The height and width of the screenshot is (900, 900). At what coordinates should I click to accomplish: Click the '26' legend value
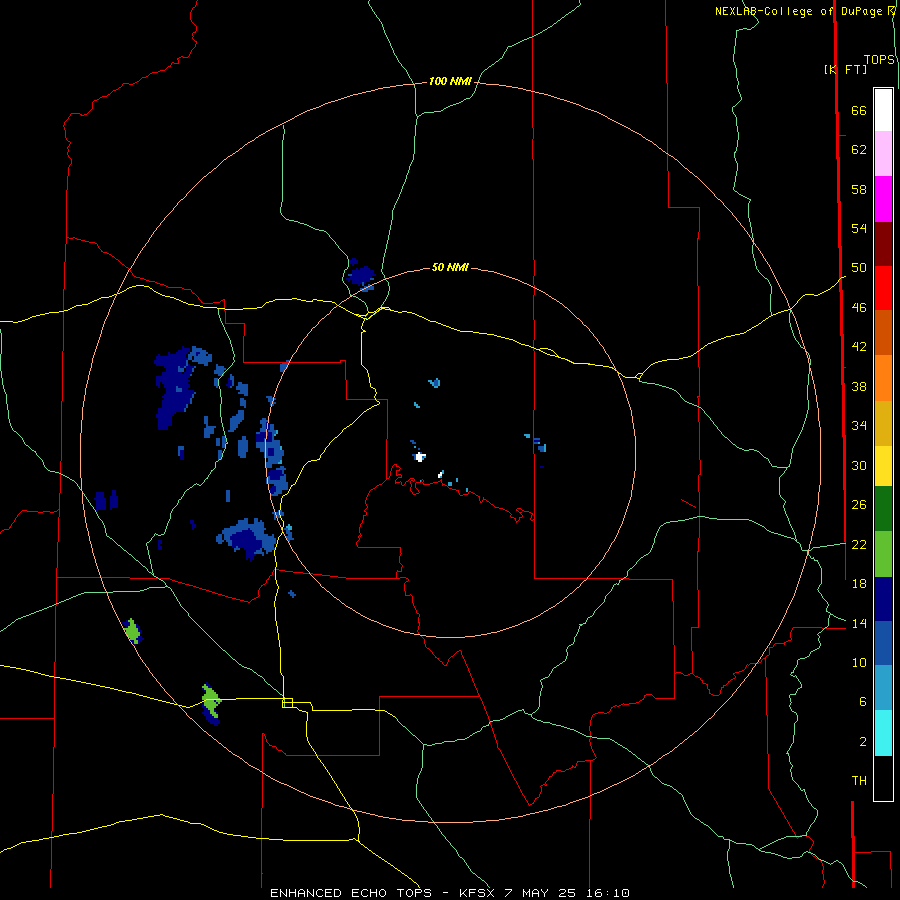[859, 505]
